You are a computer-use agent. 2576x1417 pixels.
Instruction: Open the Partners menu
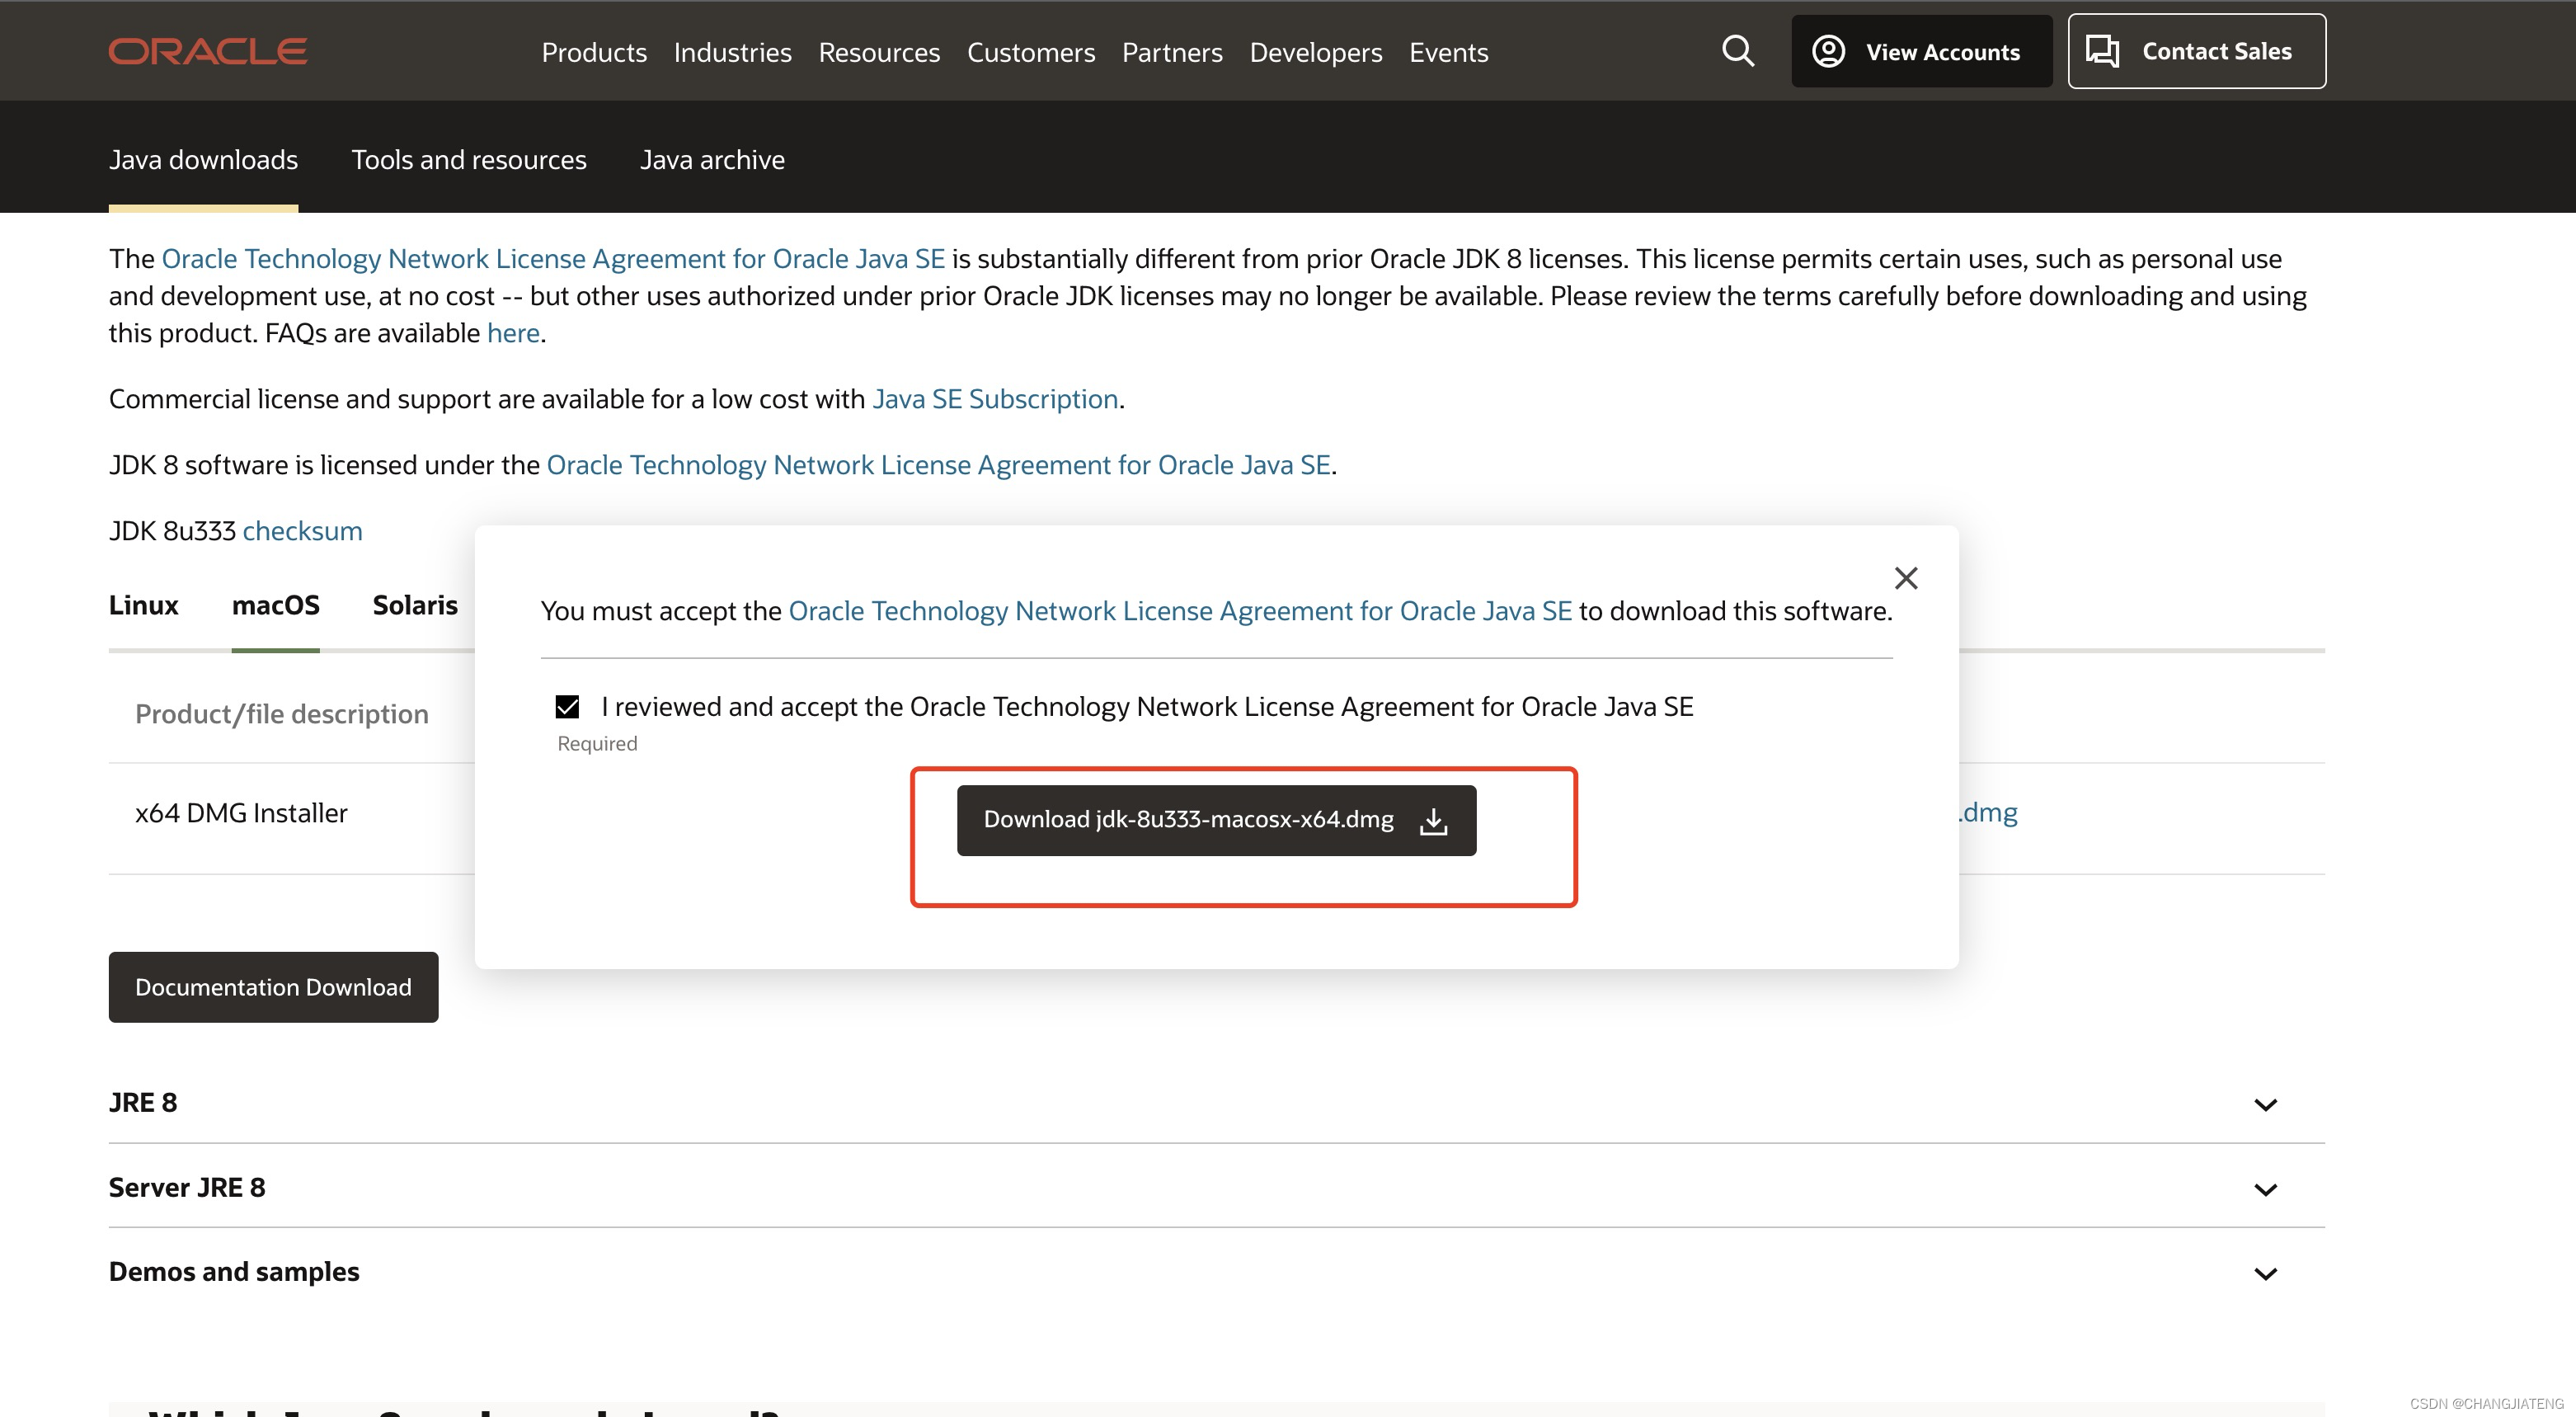click(x=1172, y=52)
